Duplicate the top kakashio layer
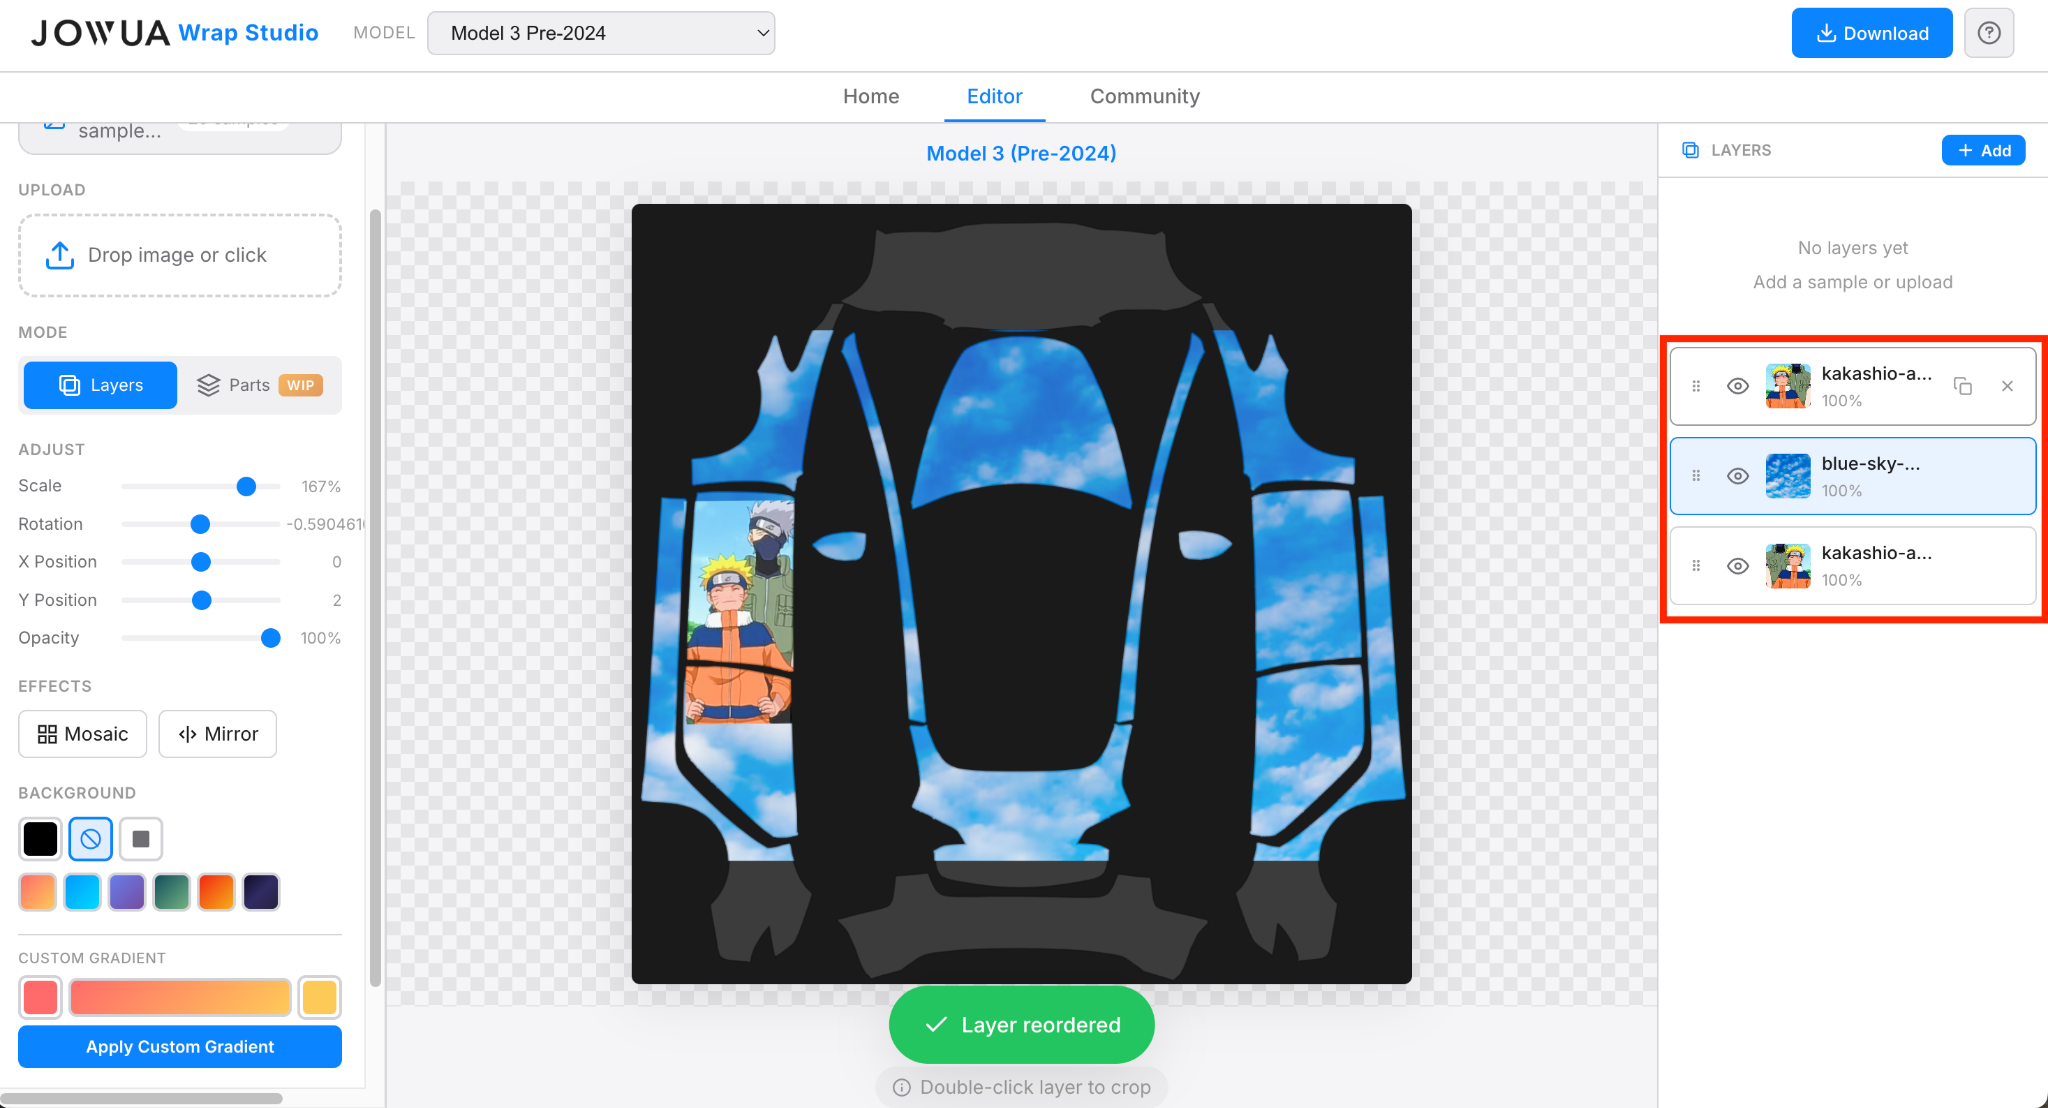This screenshot has height=1108, width=2048. click(x=1962, y=386)
